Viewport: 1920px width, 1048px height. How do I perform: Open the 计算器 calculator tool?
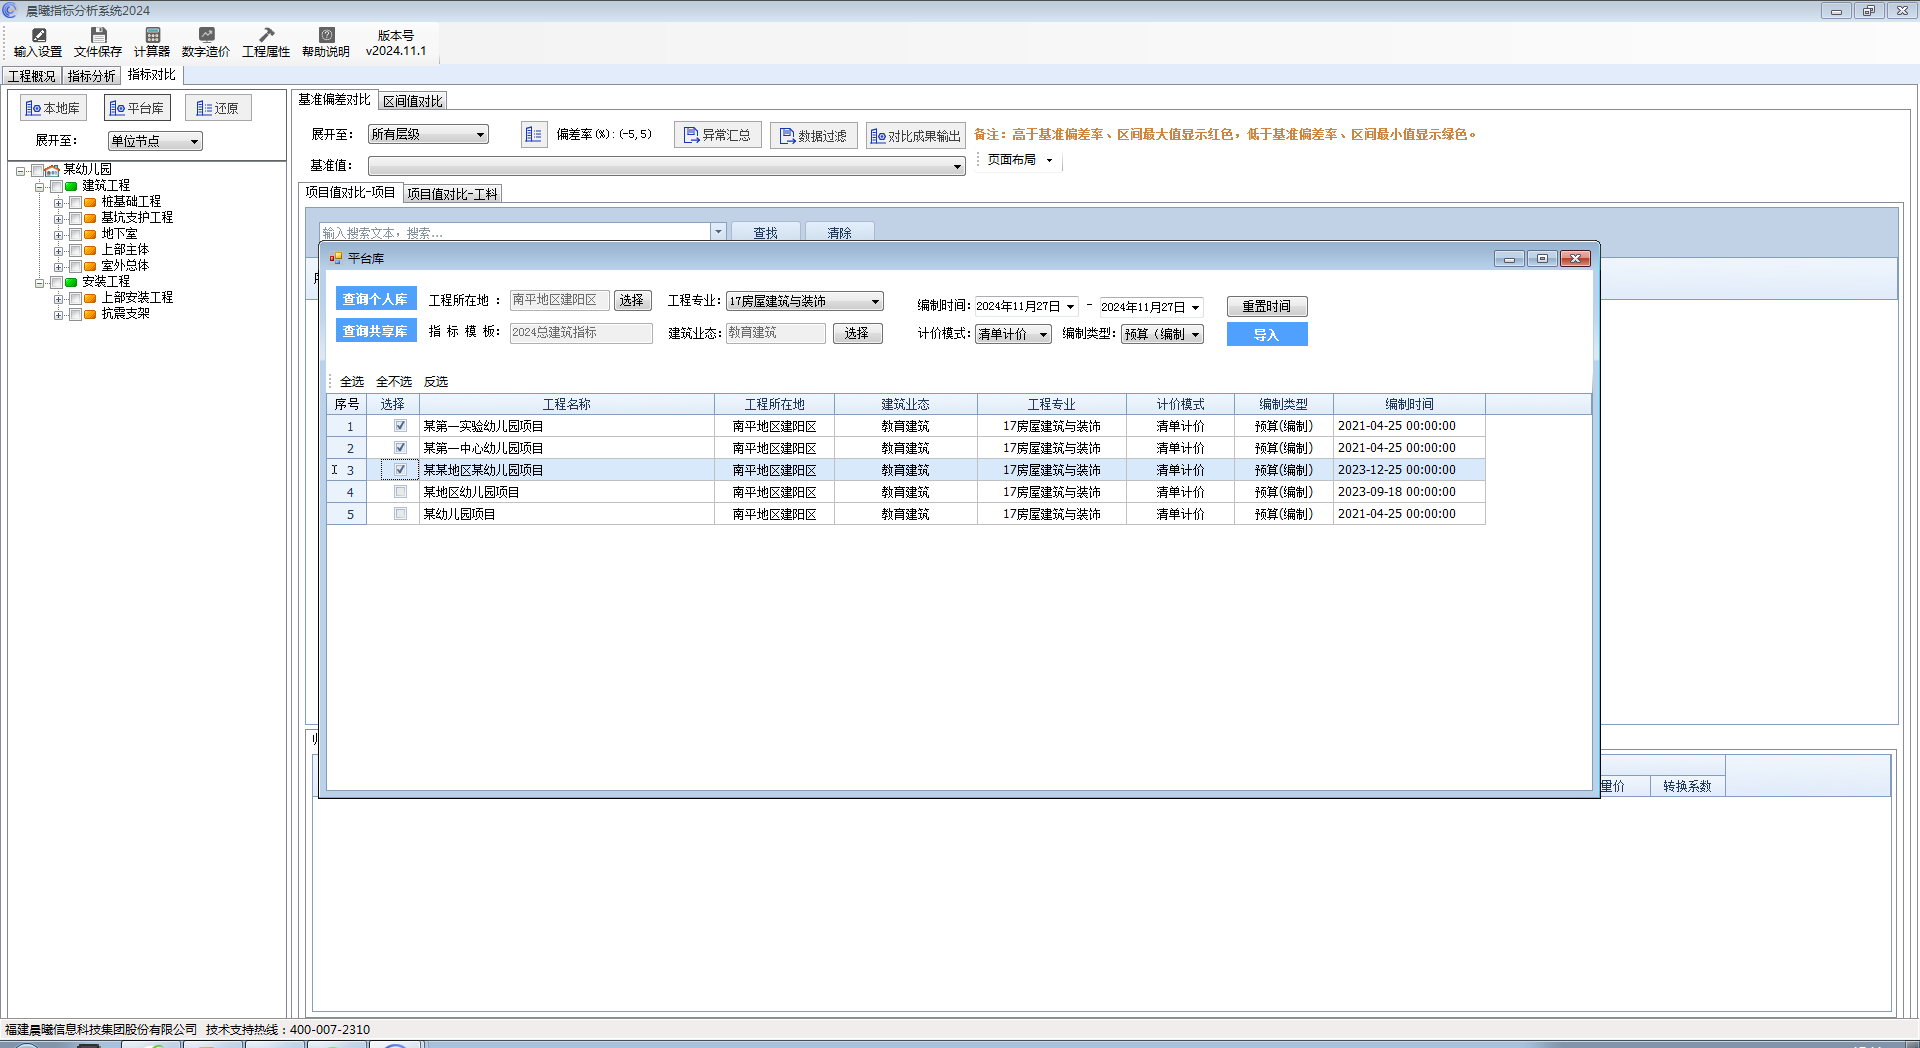[152, 42]
